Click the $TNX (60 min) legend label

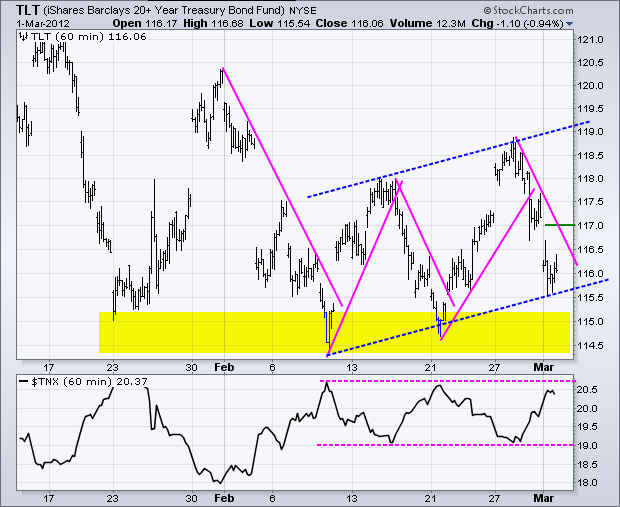(x=89, y=382)
